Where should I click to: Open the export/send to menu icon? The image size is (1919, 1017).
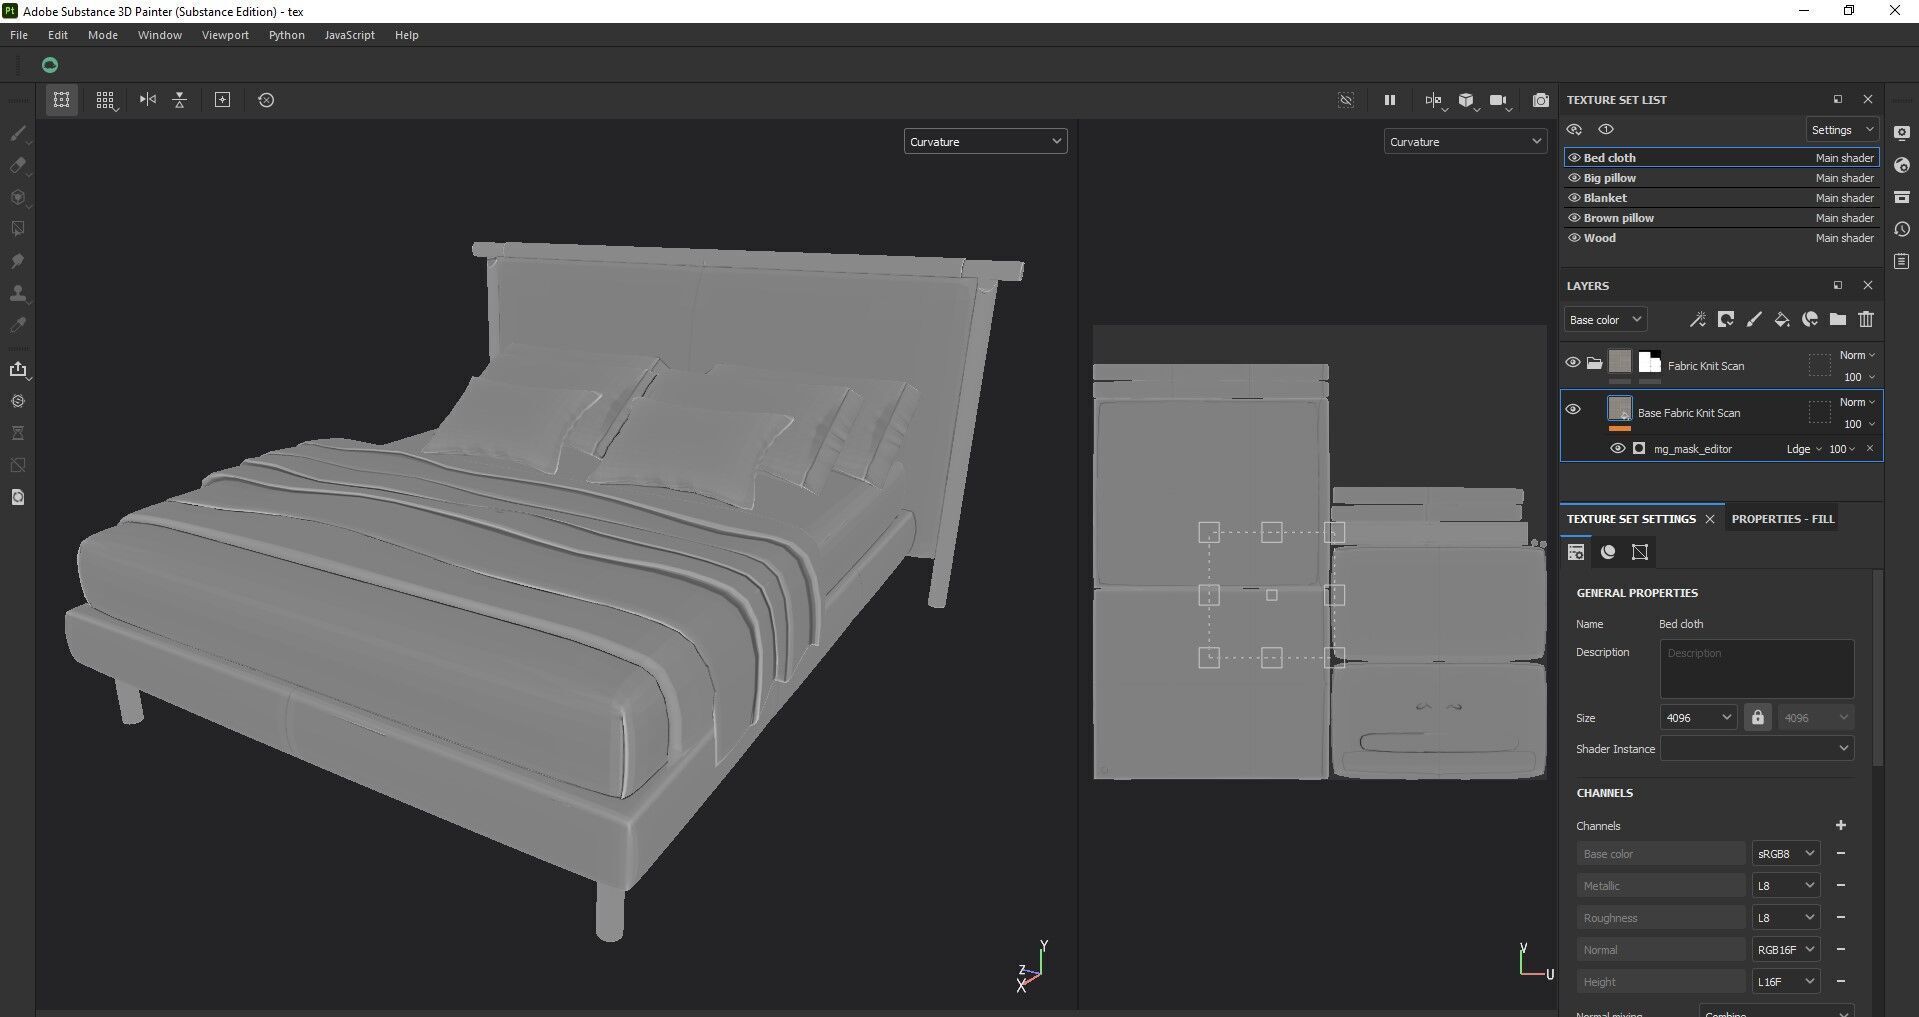point(17,369)
